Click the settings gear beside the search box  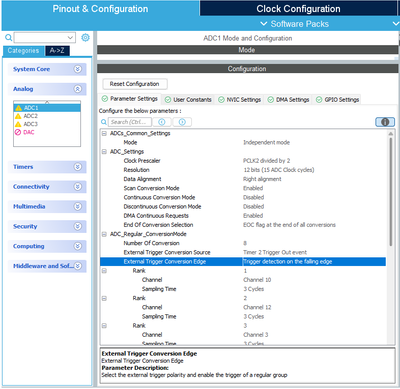point(85,37)
